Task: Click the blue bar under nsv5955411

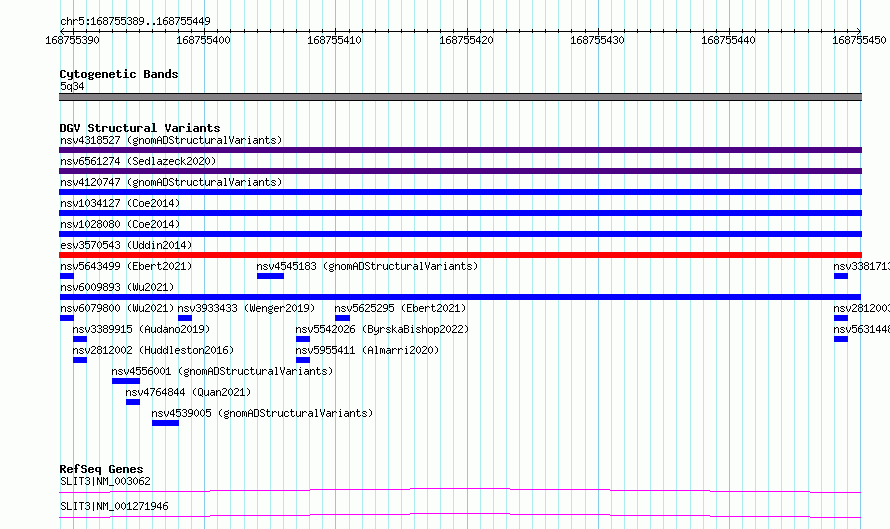Action: 303,360
